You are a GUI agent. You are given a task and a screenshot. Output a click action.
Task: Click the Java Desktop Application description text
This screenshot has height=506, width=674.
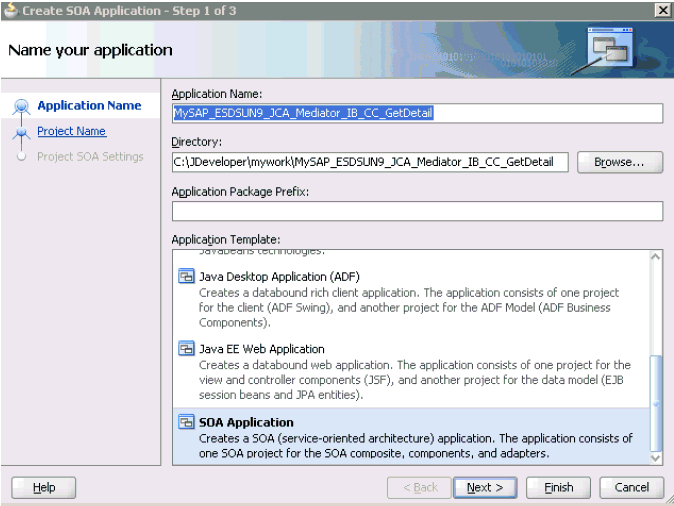(408, 308)
